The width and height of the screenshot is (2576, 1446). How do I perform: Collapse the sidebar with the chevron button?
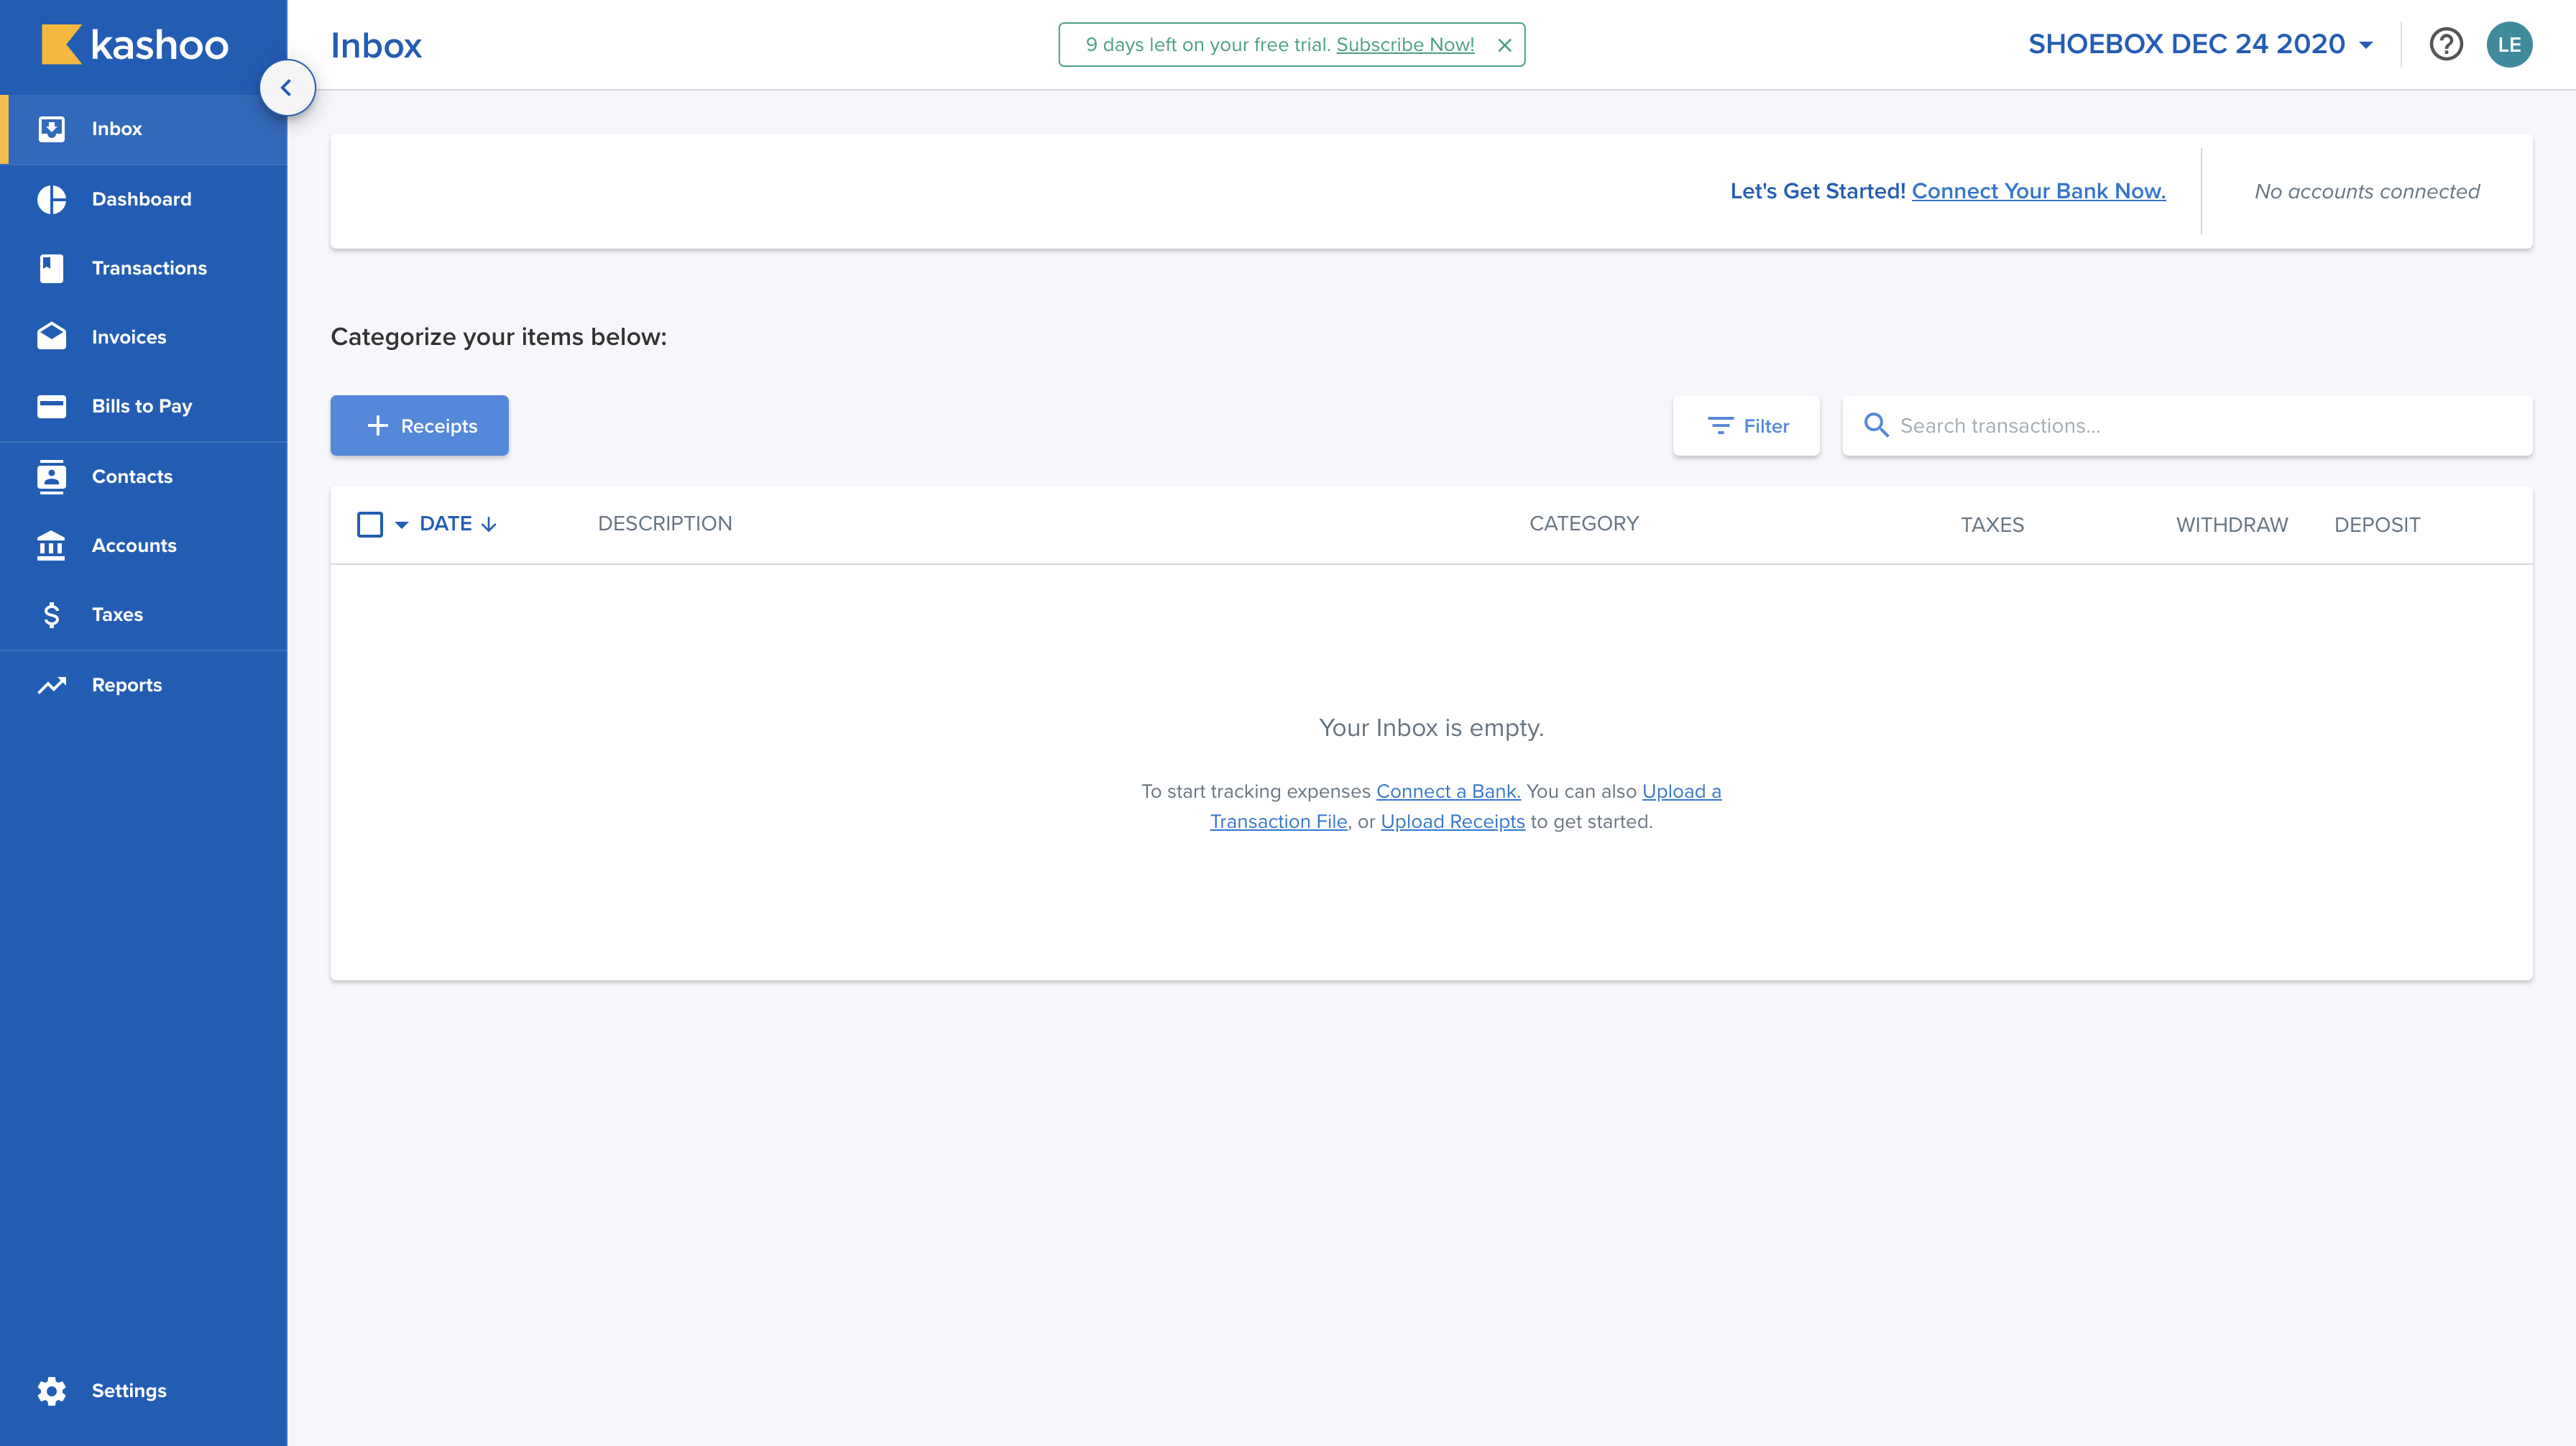click(x=287, y=88)
